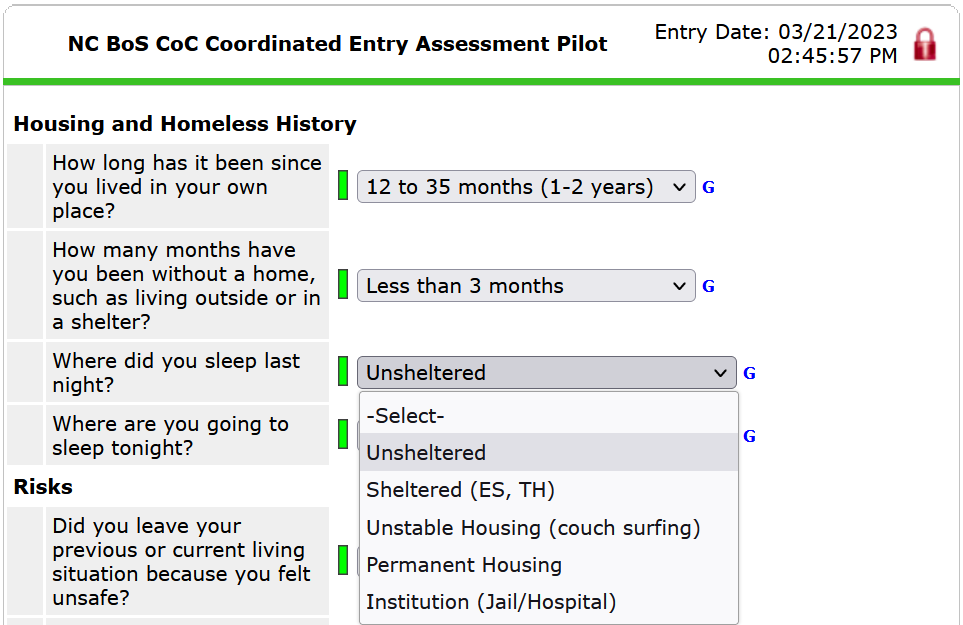
Task: Click the G link beside the sleep tonight field
Action: pyautogui.click(x=749, y=436)
